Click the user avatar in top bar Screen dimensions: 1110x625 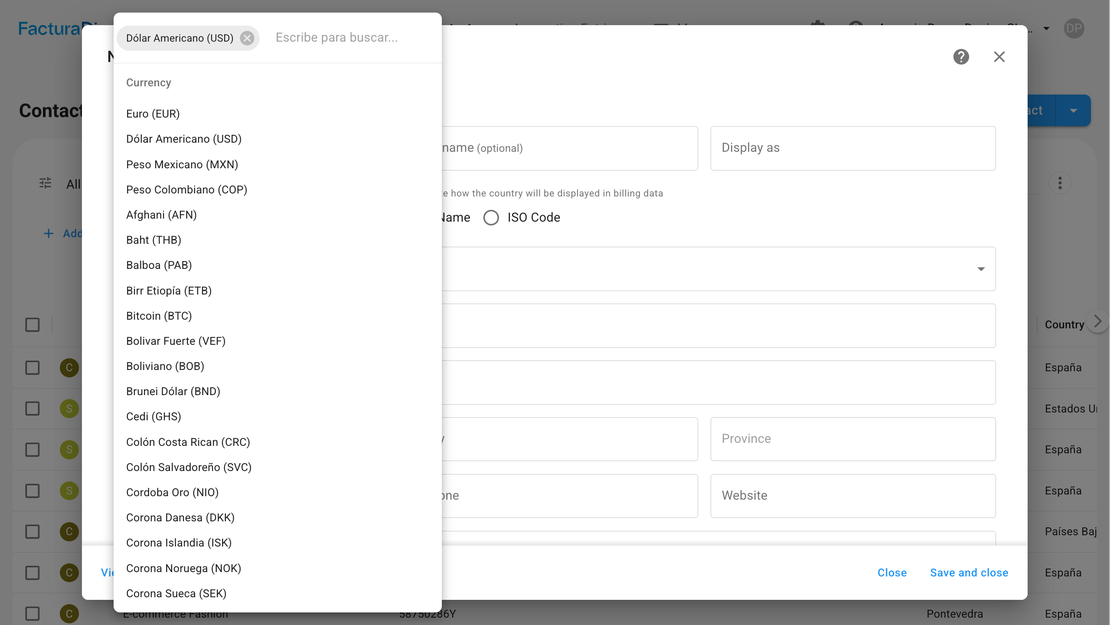[1073, 28]
